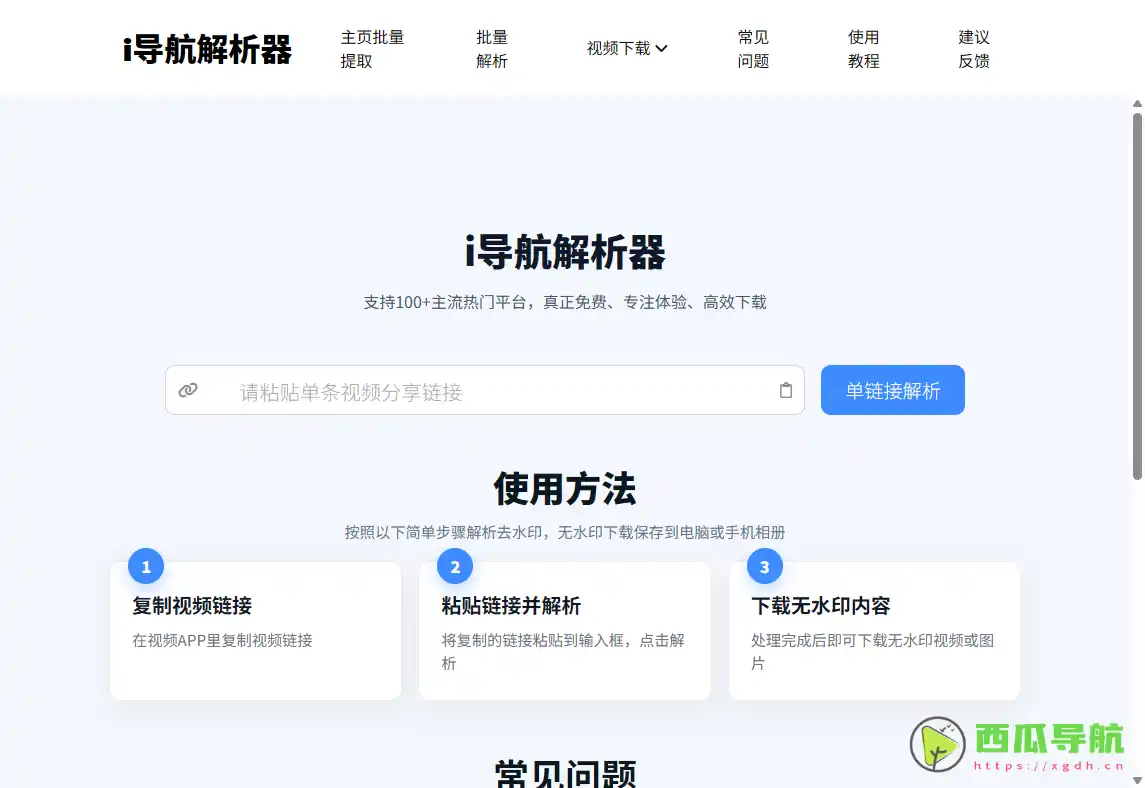1145x788 pixels.
Task: Click the link icon inside the search input
Action: click(189, 390)
